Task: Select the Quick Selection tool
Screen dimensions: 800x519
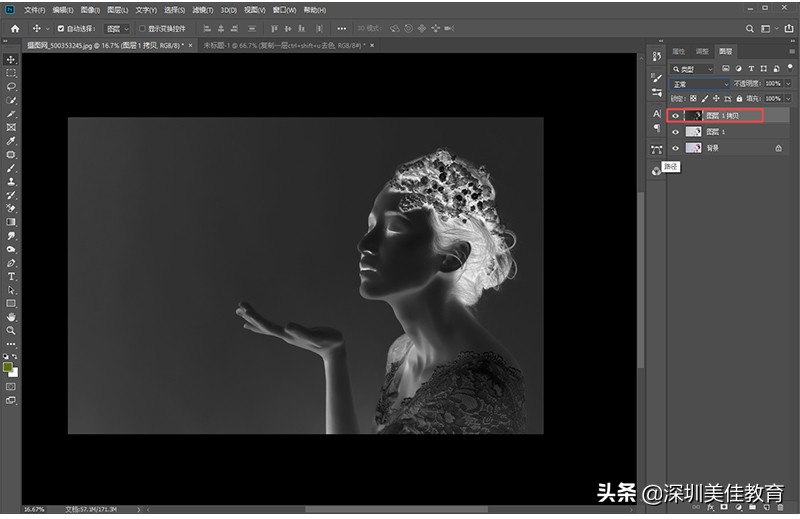Action: click(x=11, y=100)
